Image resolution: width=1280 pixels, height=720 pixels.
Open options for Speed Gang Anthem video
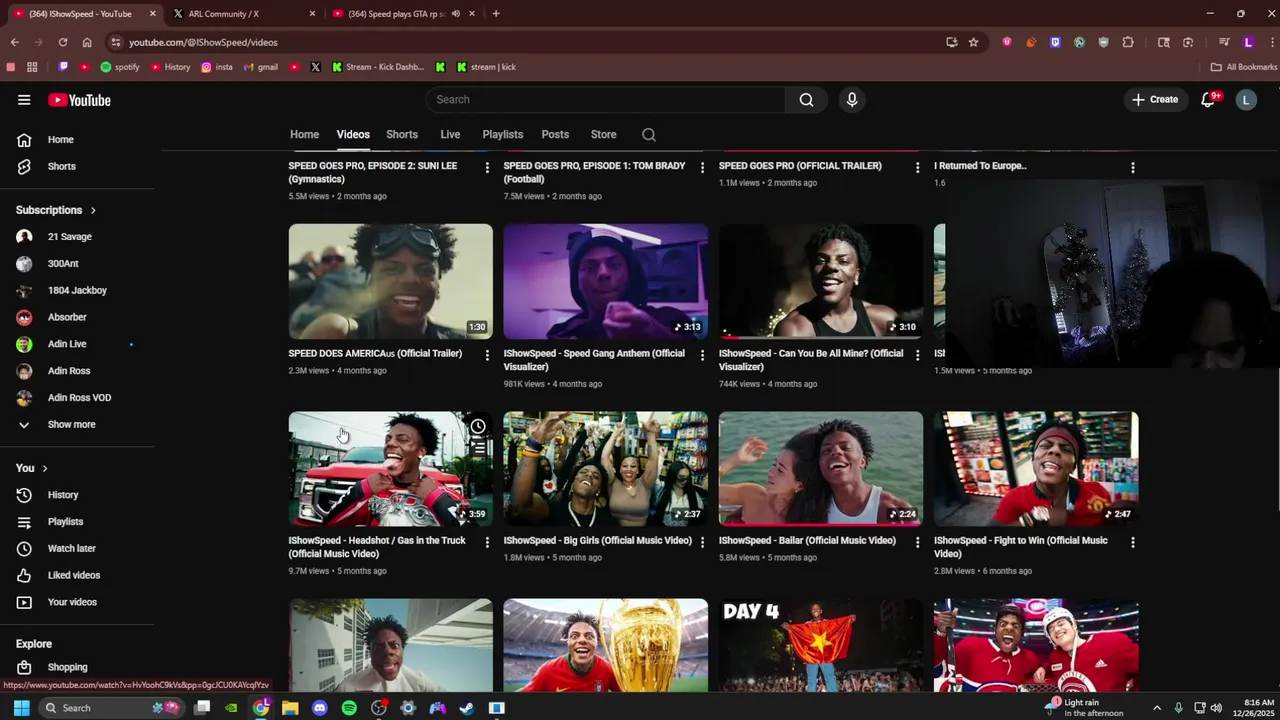tap(702, 355)
